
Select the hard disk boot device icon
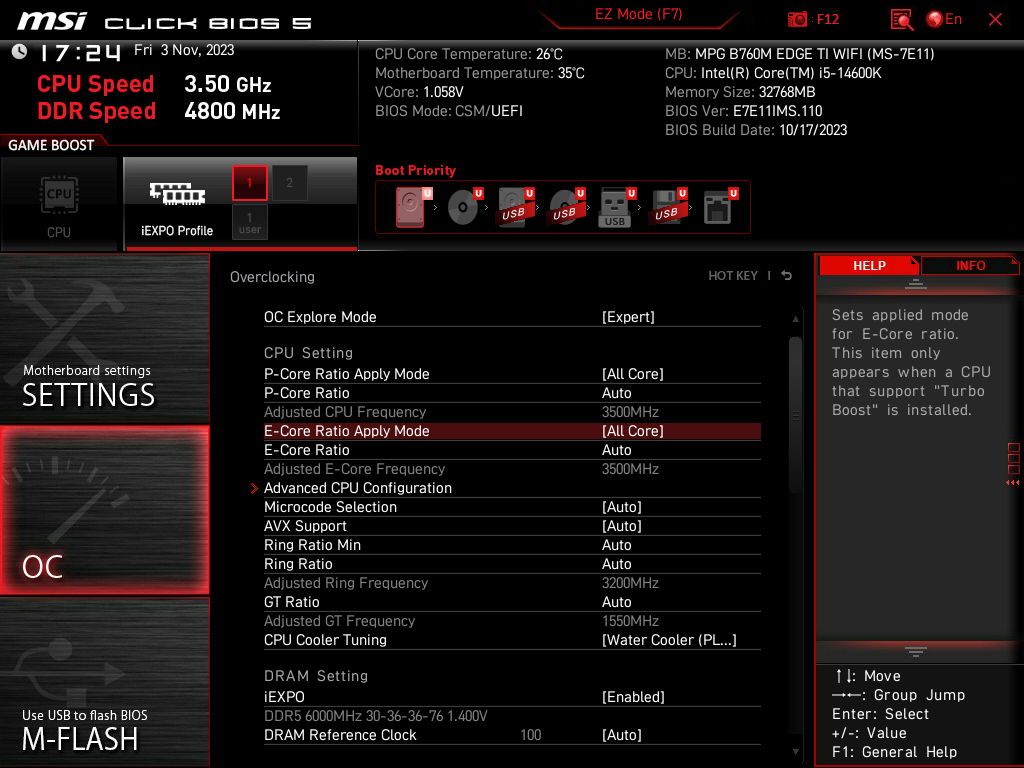[x=411, y=206]
